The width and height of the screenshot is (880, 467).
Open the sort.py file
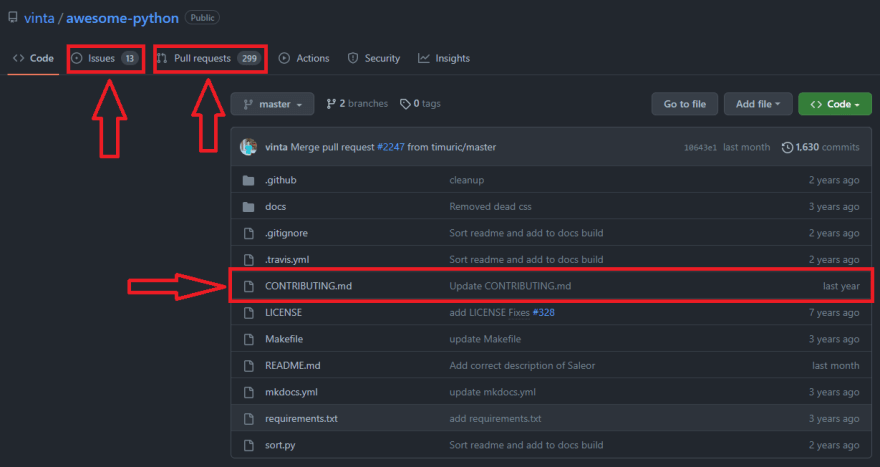pos(280,445)
